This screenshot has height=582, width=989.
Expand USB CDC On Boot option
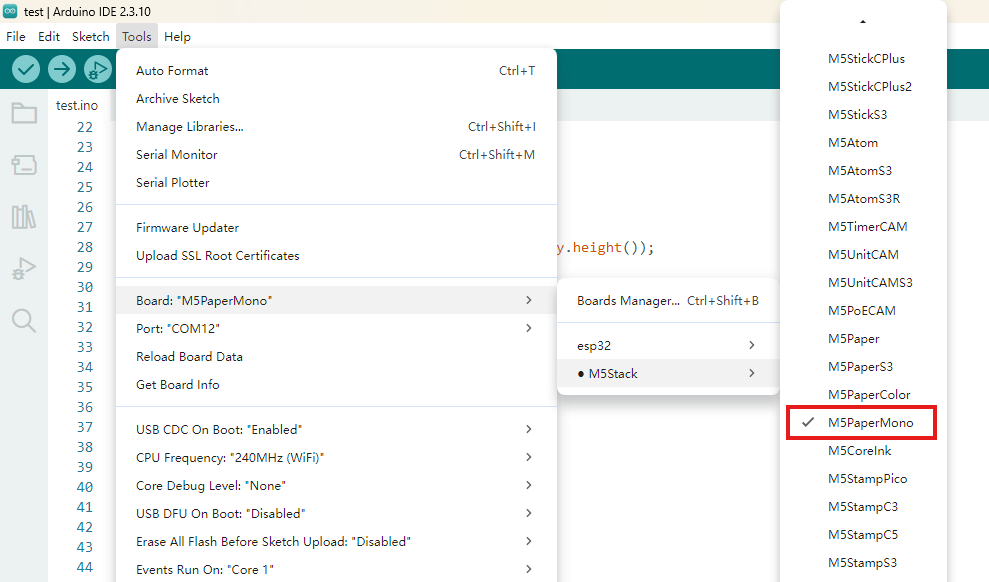(x=336, y=429)
